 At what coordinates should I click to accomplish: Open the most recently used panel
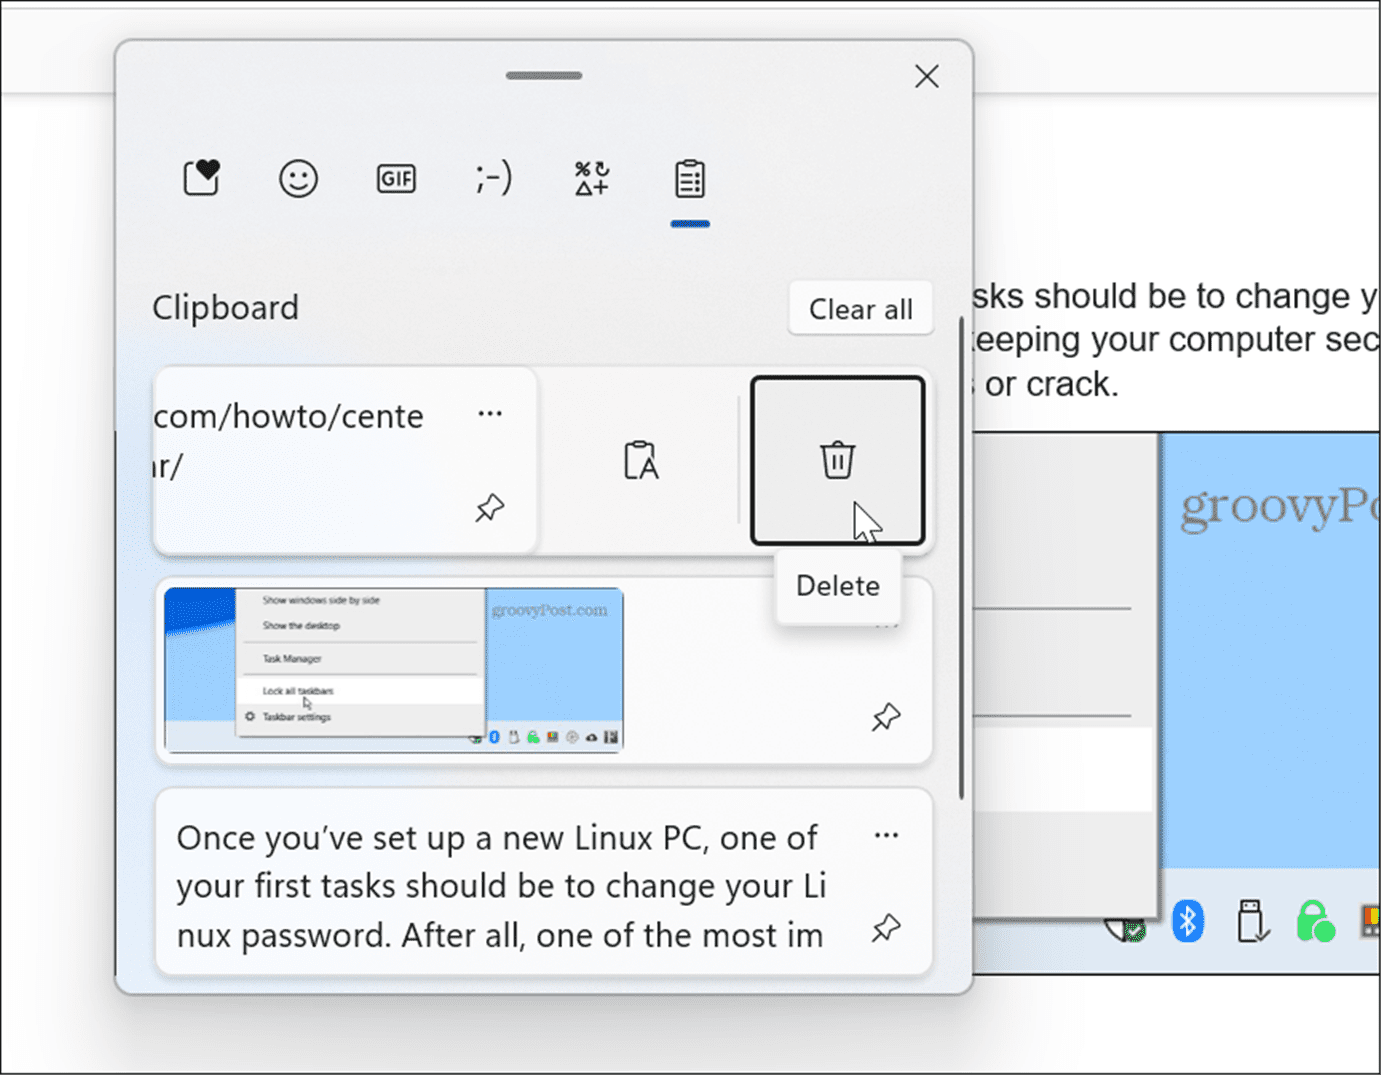pyautogui.click(x=201, y=178)
